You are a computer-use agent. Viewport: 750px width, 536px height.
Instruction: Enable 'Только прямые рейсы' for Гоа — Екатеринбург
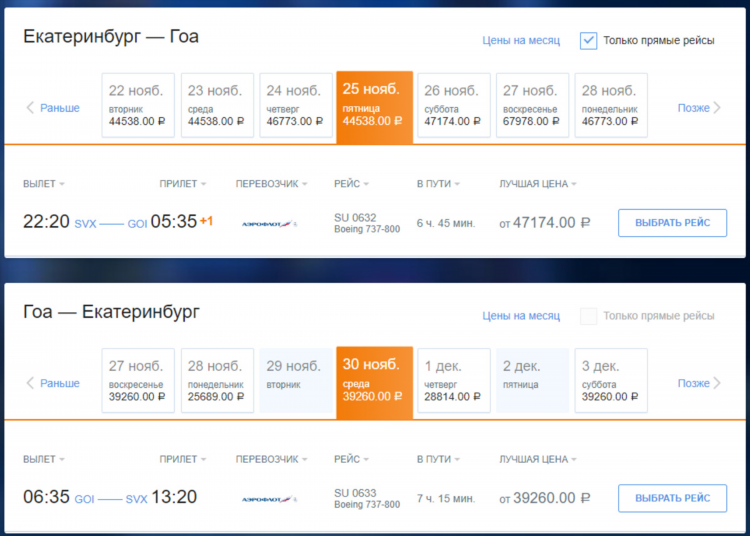click(589, 316)
